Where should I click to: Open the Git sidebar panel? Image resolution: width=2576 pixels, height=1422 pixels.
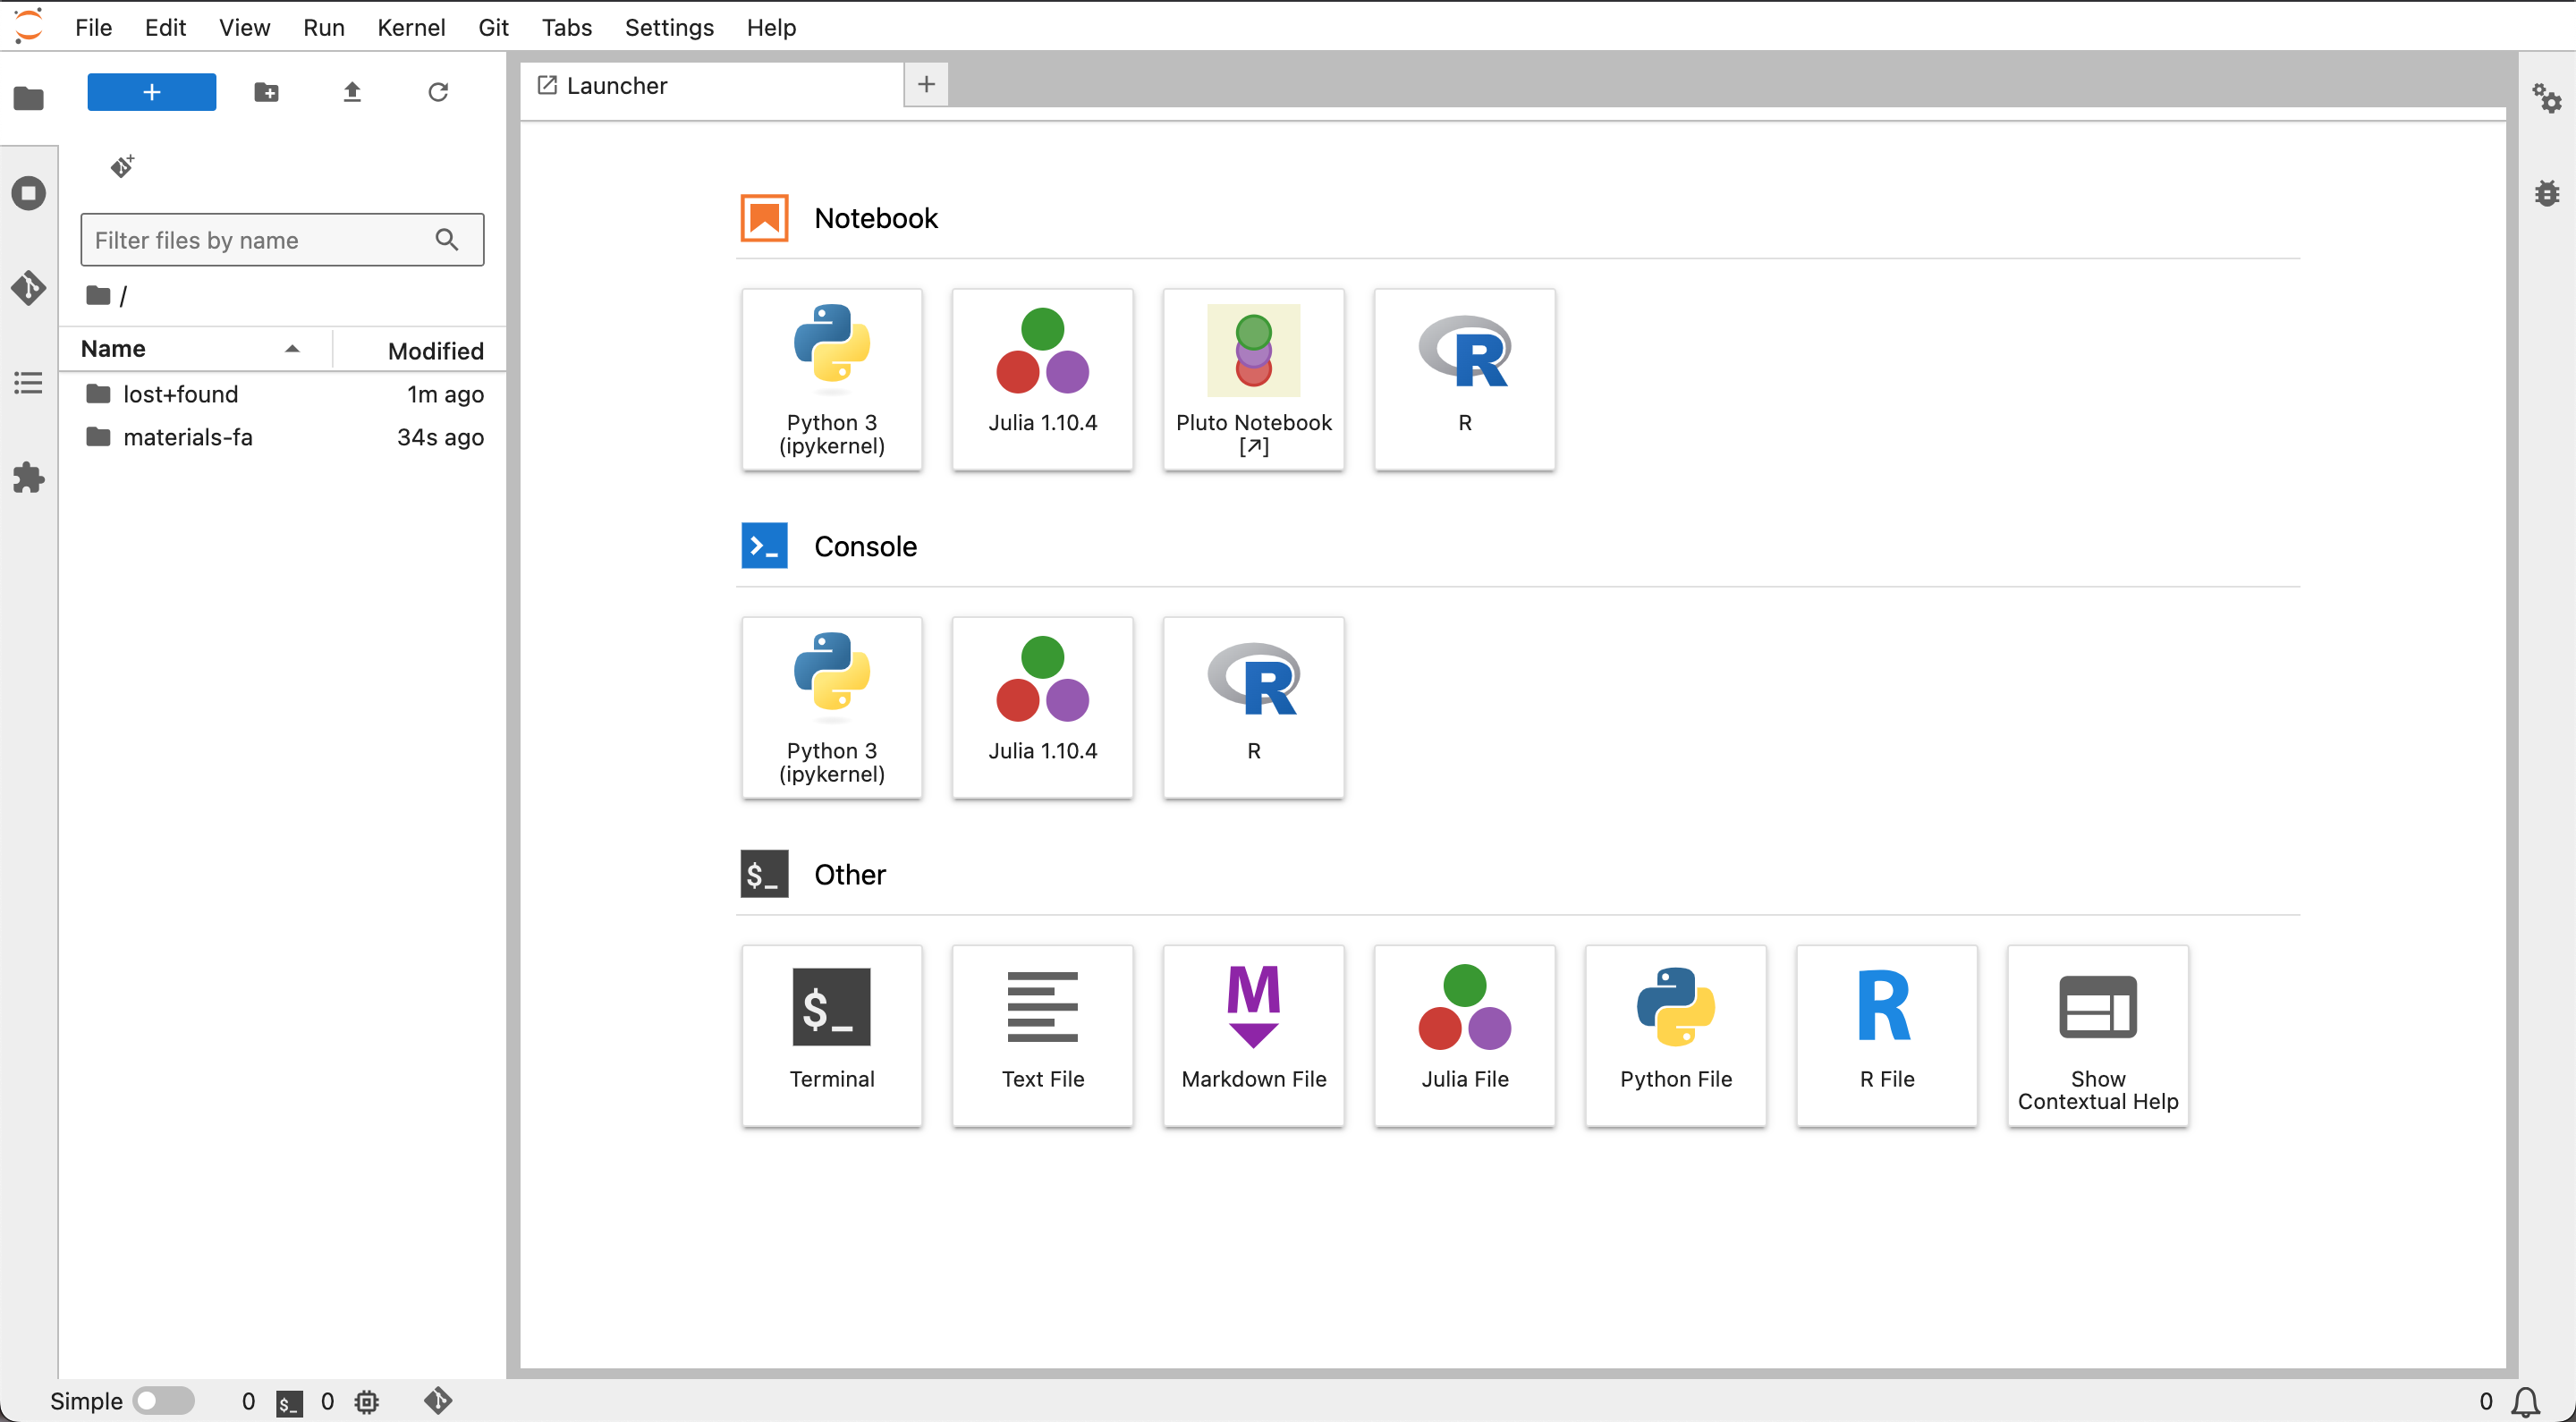click(29, 288)
